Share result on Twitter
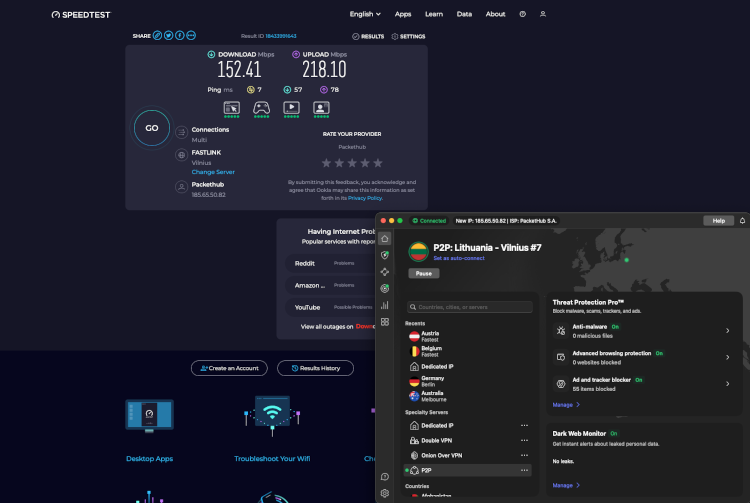Screen dimensions: 750x503 [168, 35]
